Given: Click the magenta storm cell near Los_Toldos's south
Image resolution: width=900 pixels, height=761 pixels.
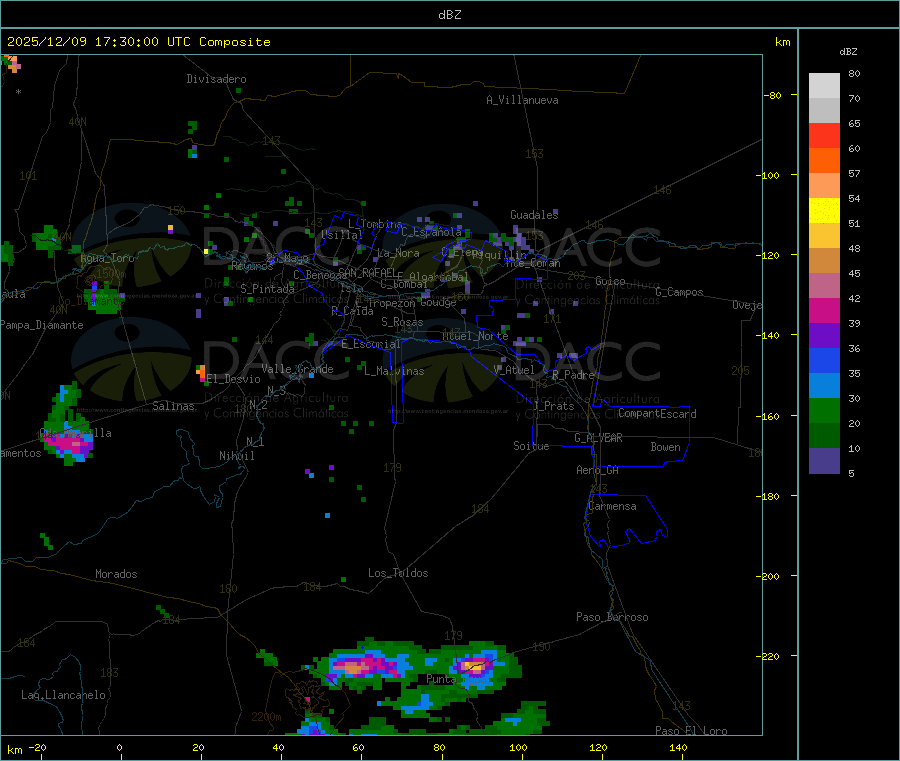Looking at the screenshot, I should click(363, 667).
